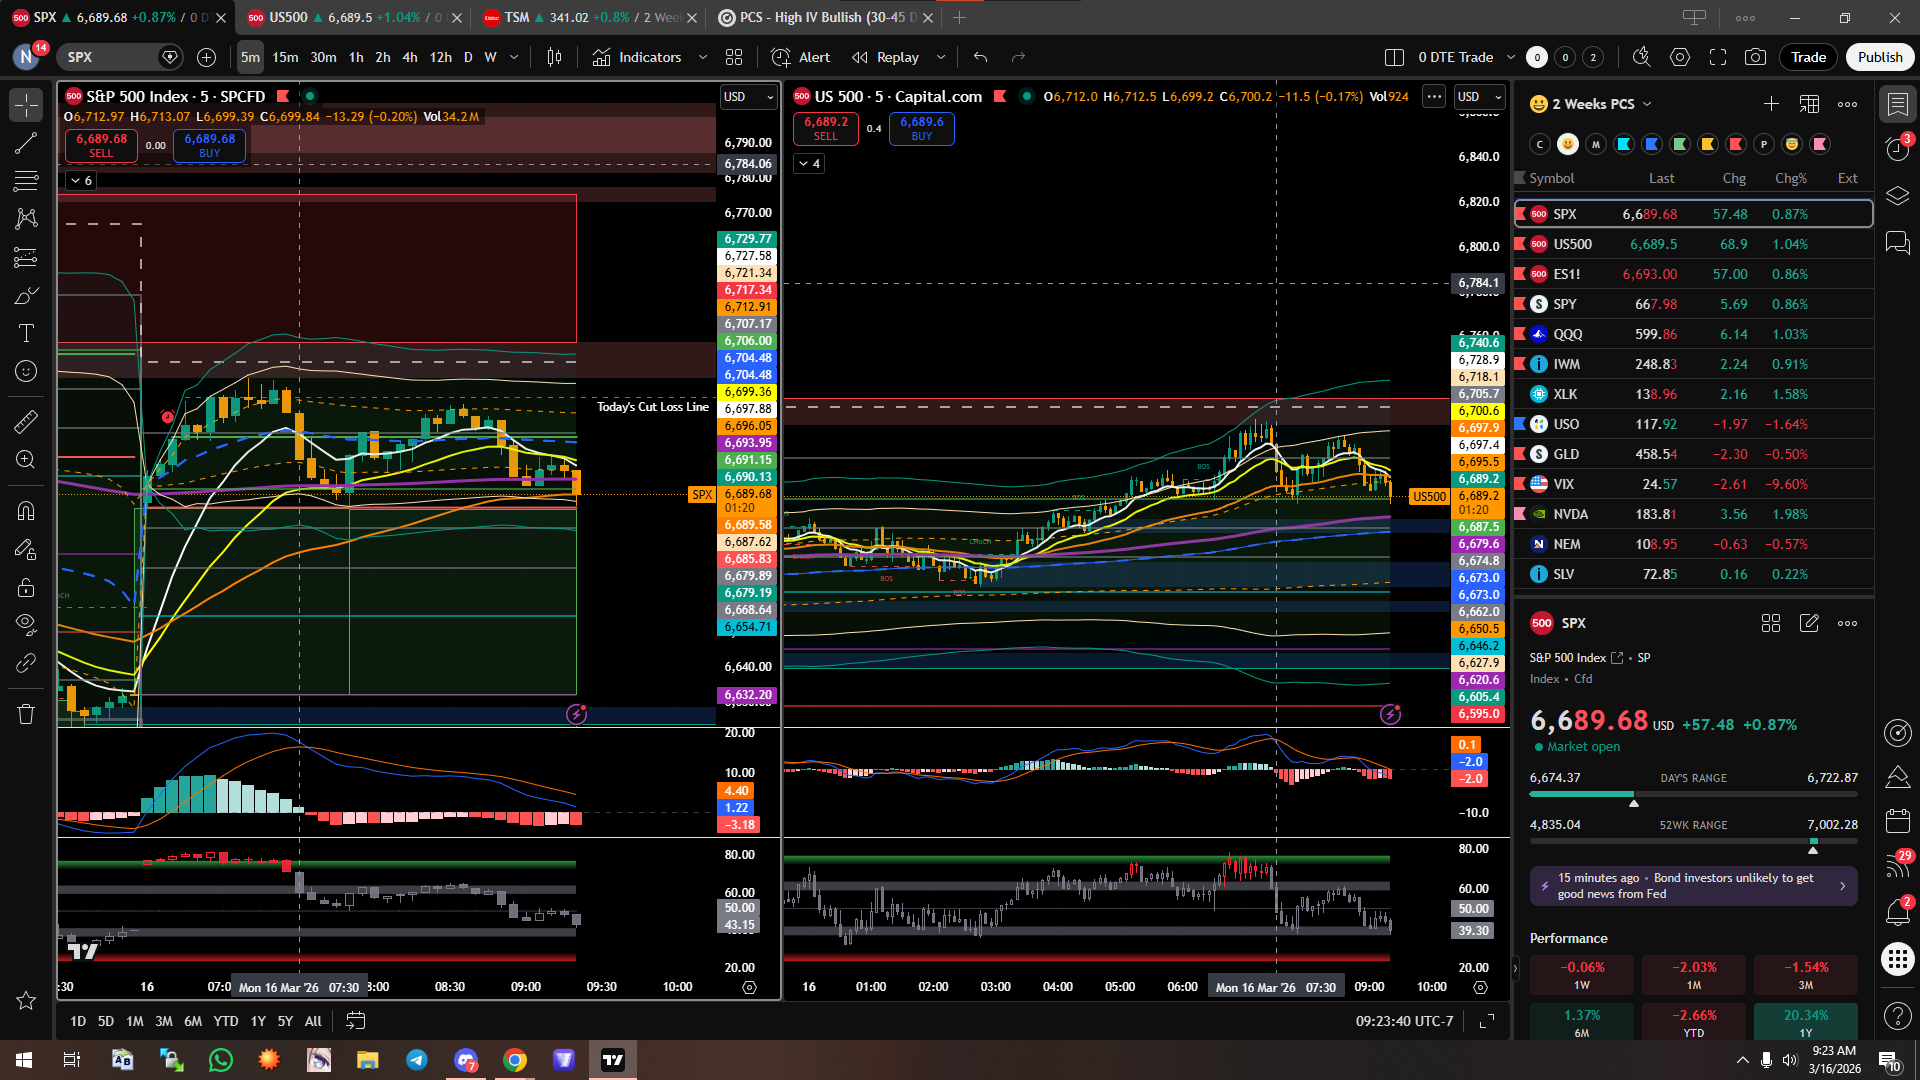Open USD currency dropdown on left chart
1920x1080 pixels.
(x=748, y=97)
